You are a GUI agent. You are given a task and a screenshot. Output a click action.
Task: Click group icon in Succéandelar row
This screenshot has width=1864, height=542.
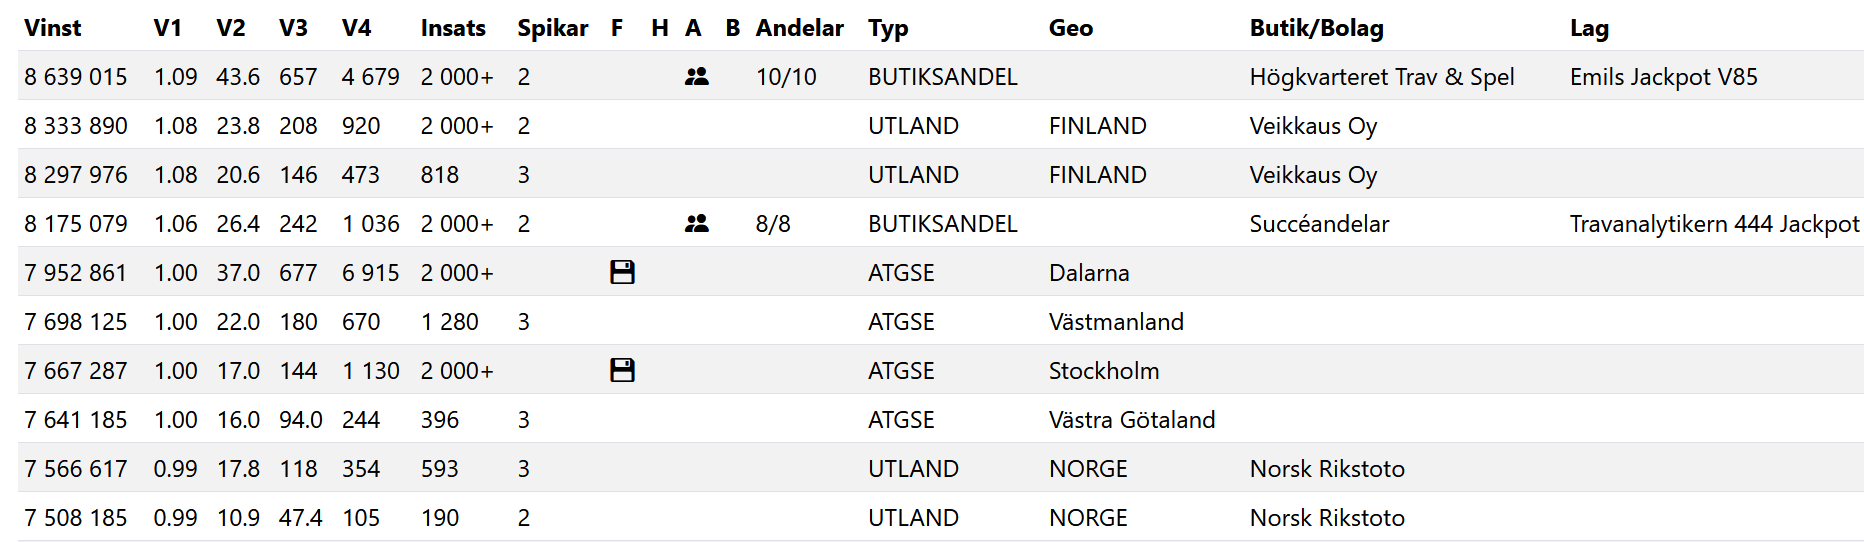click(697, 224)
